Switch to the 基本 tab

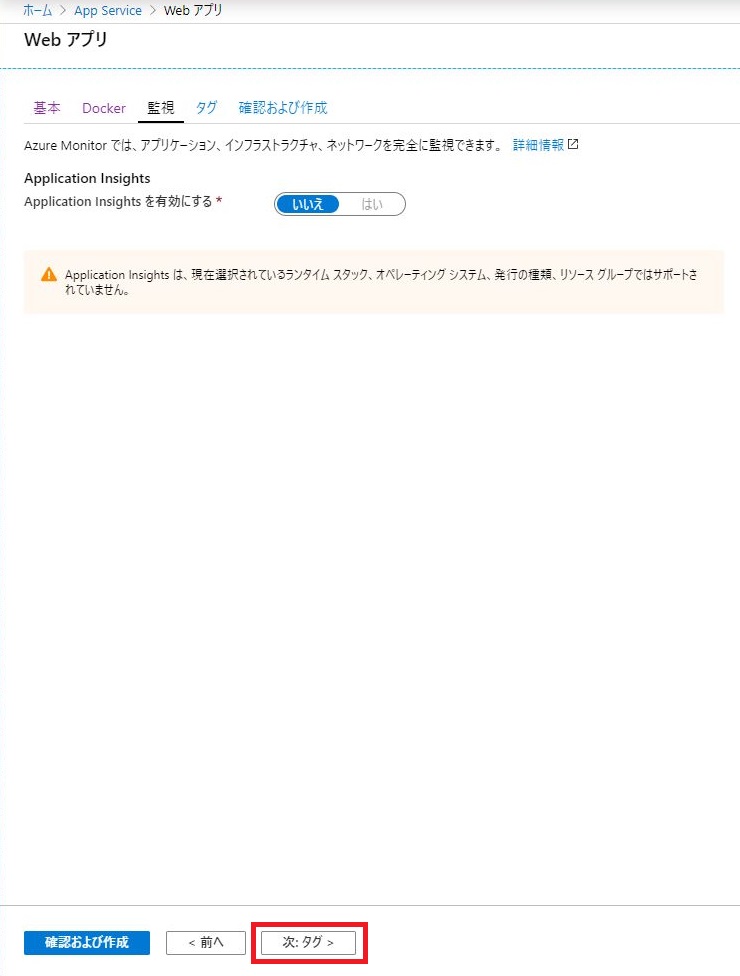[x=47, y=108]
